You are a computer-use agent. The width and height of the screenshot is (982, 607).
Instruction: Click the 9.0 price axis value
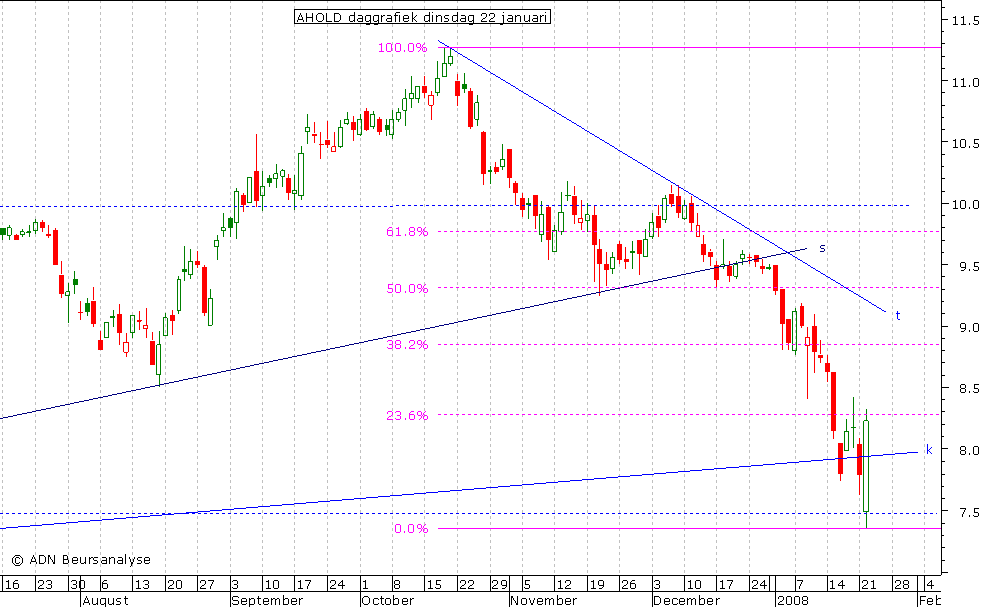click(968, 328)
